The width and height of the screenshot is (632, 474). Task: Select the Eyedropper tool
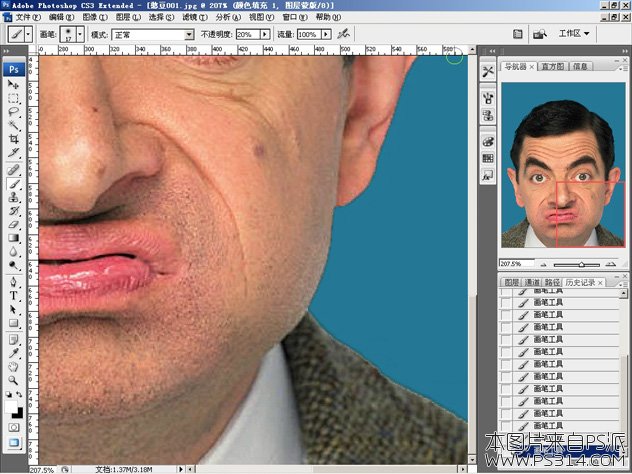14,353
